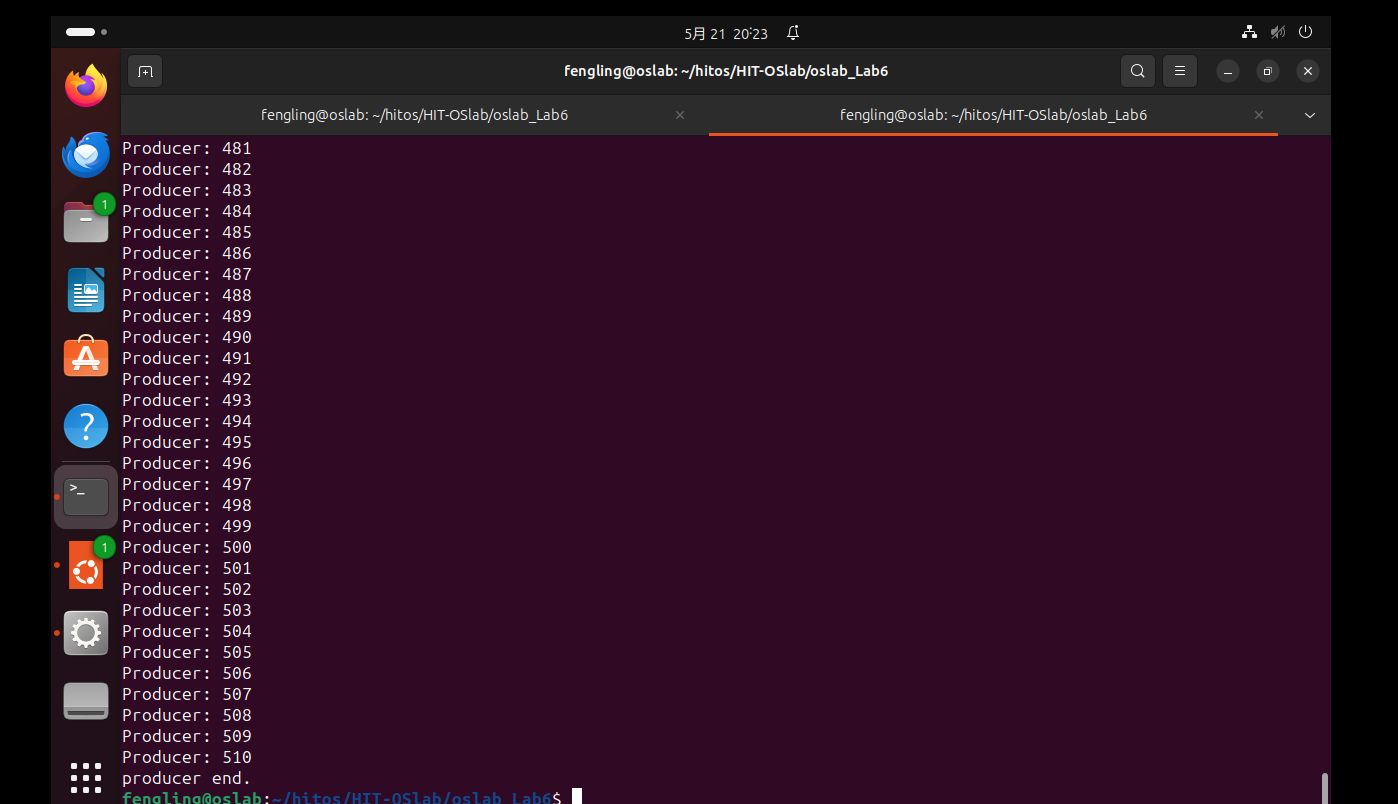The height and width of the screenshot is (804, 1398).
Task: Expand the tab list dropdown arrow
Action: [x=1310, y=115]
